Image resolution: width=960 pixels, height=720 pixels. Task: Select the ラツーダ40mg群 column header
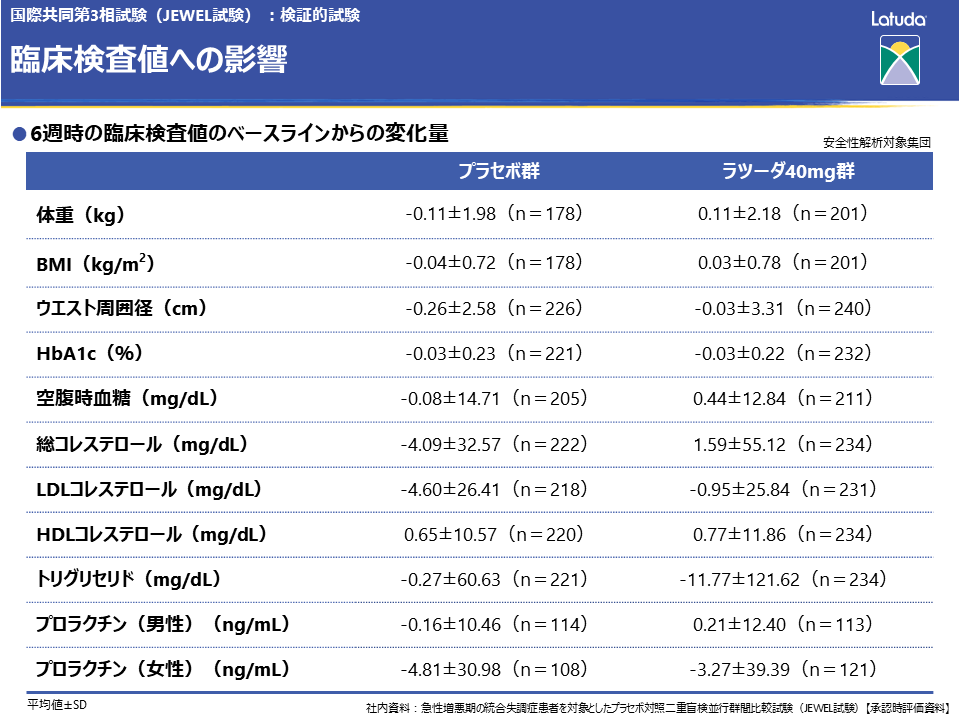click(x=788, y=171)
